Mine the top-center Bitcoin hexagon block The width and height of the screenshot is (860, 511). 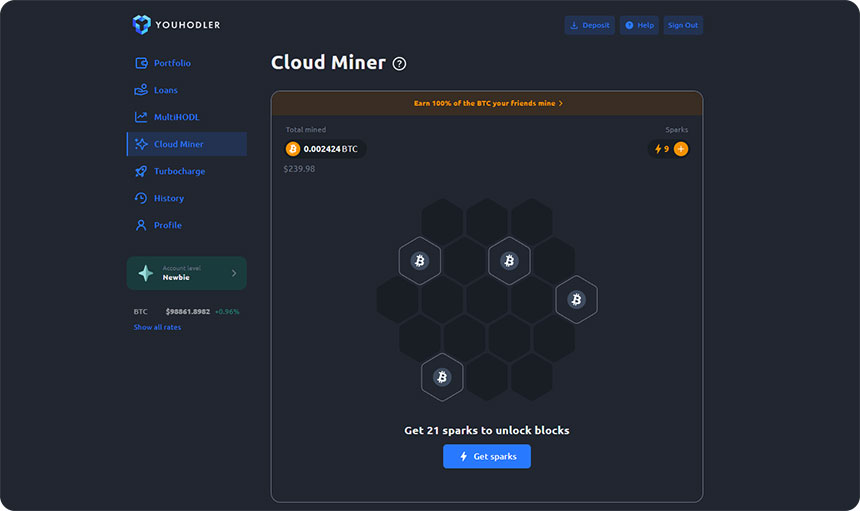[x=510, y=260]
